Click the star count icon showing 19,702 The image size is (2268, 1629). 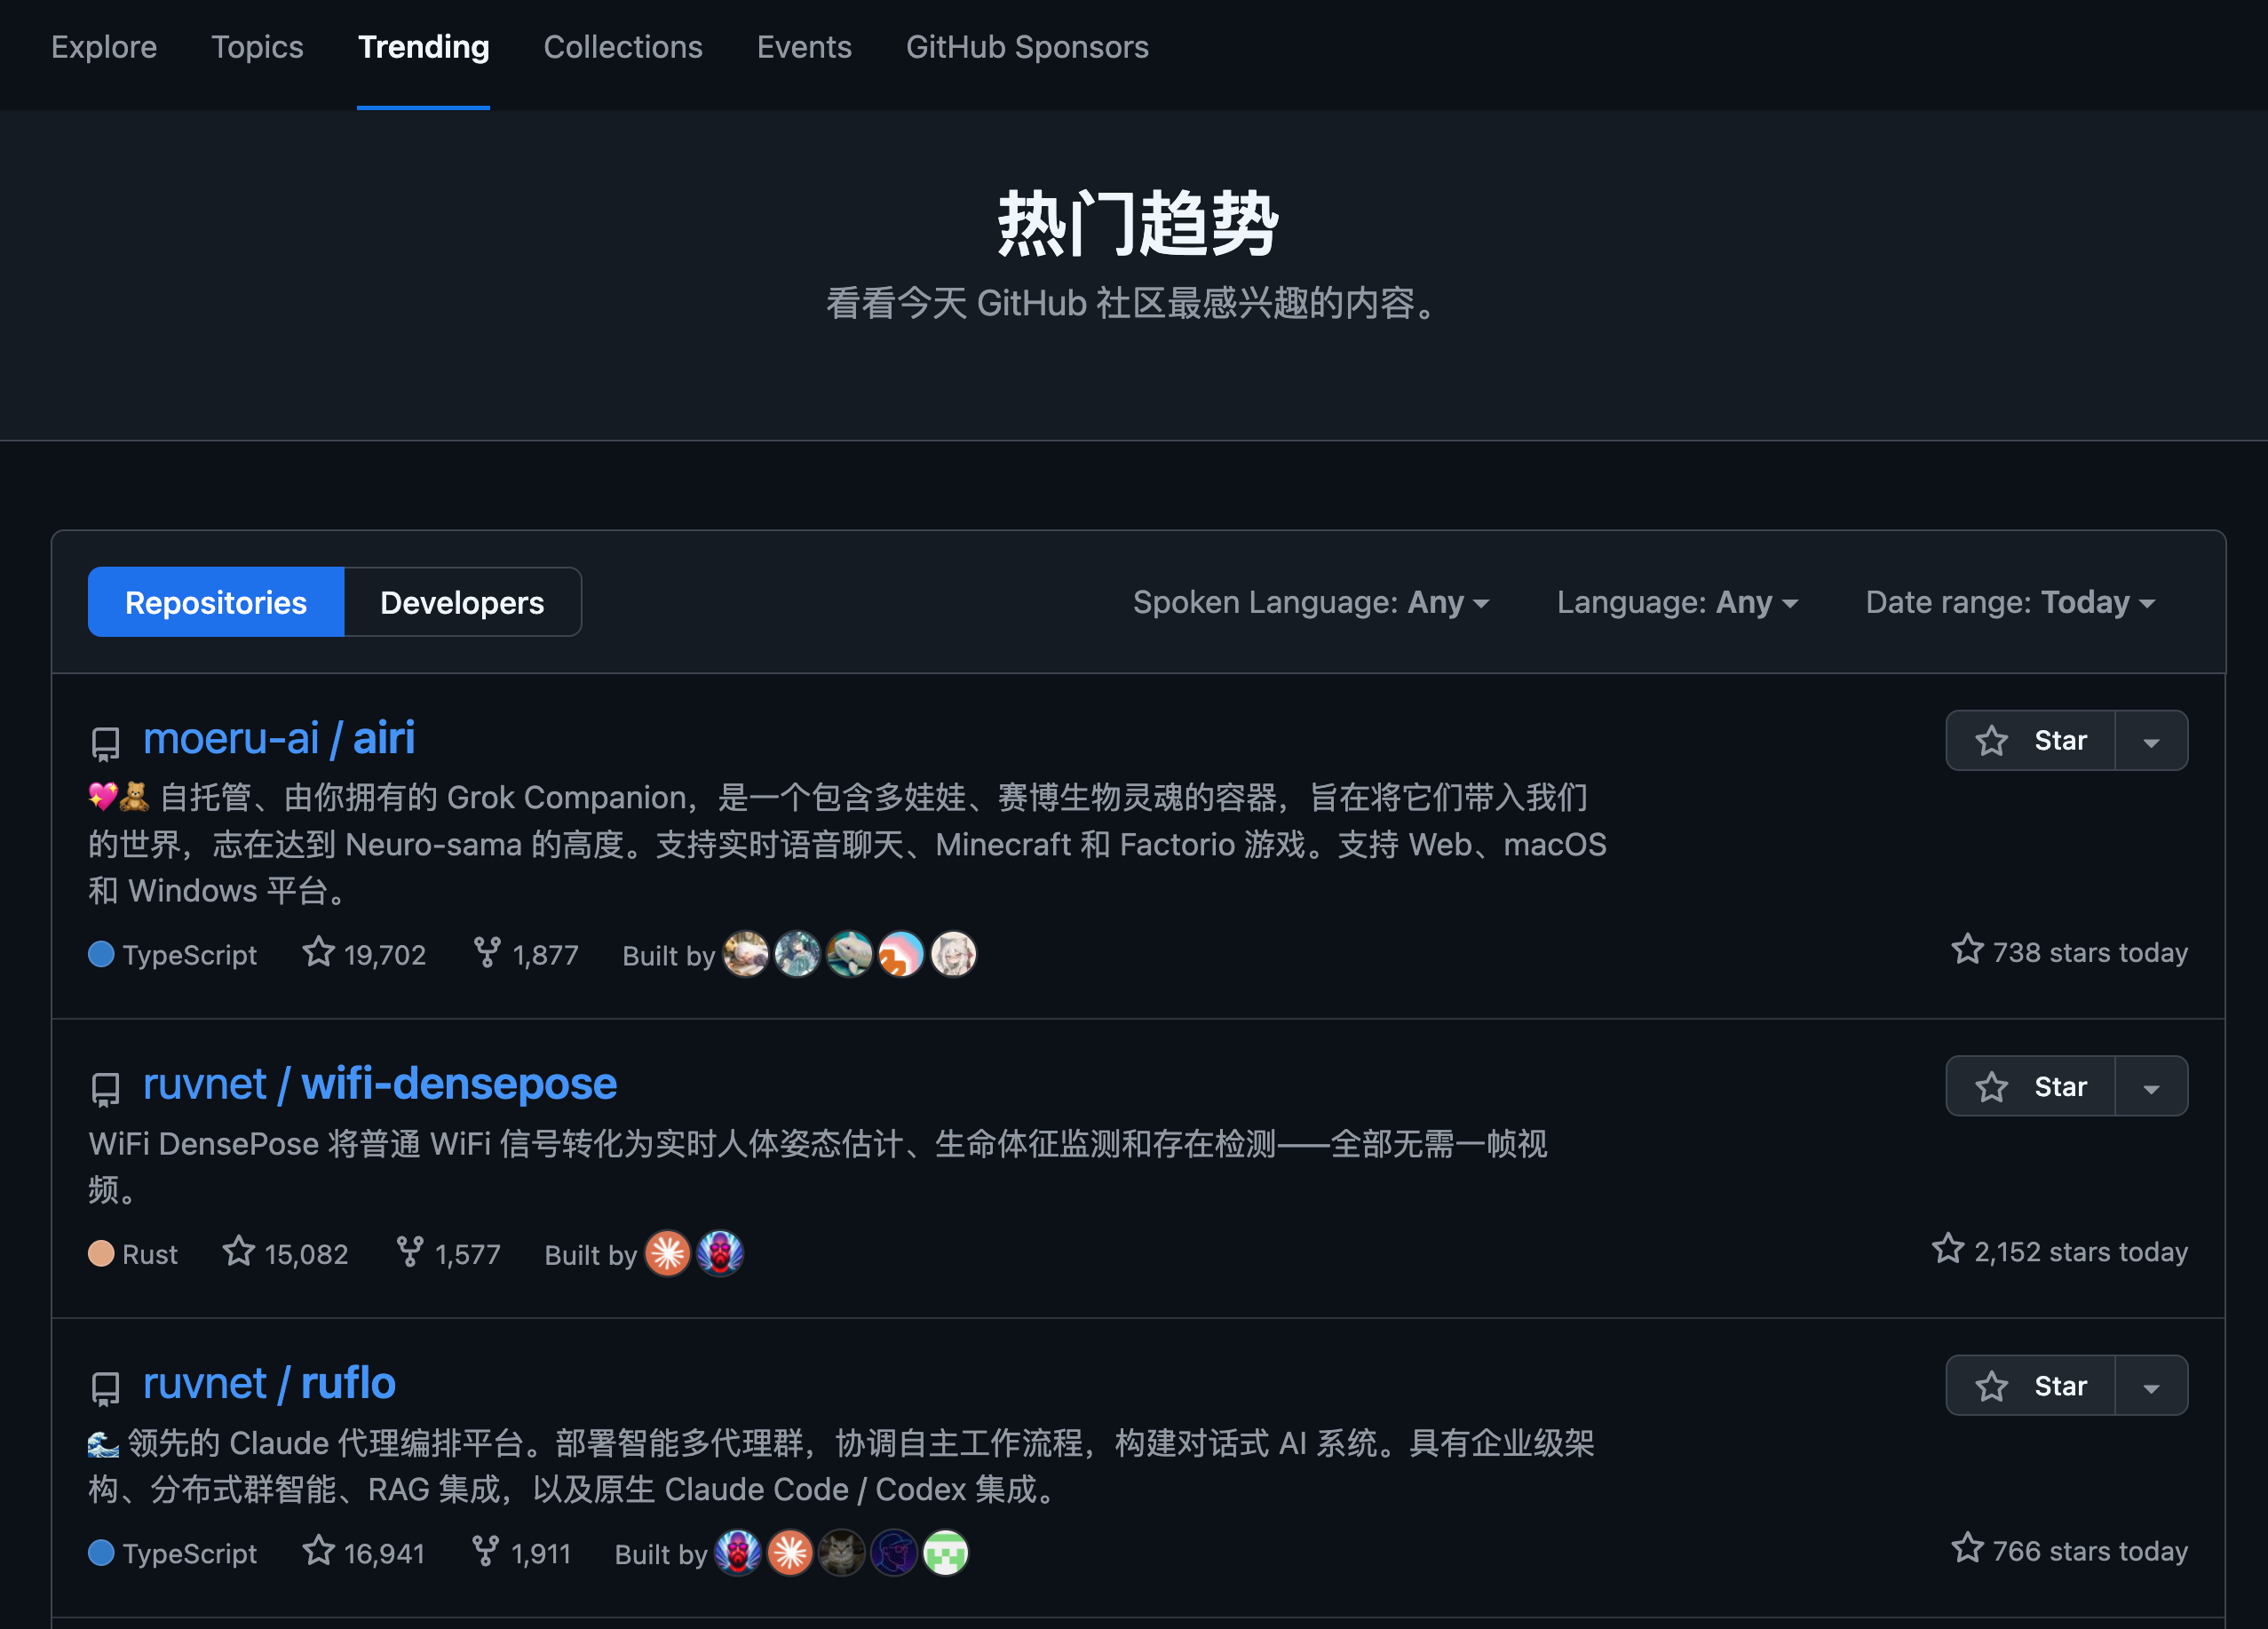[x=318, y=954]
